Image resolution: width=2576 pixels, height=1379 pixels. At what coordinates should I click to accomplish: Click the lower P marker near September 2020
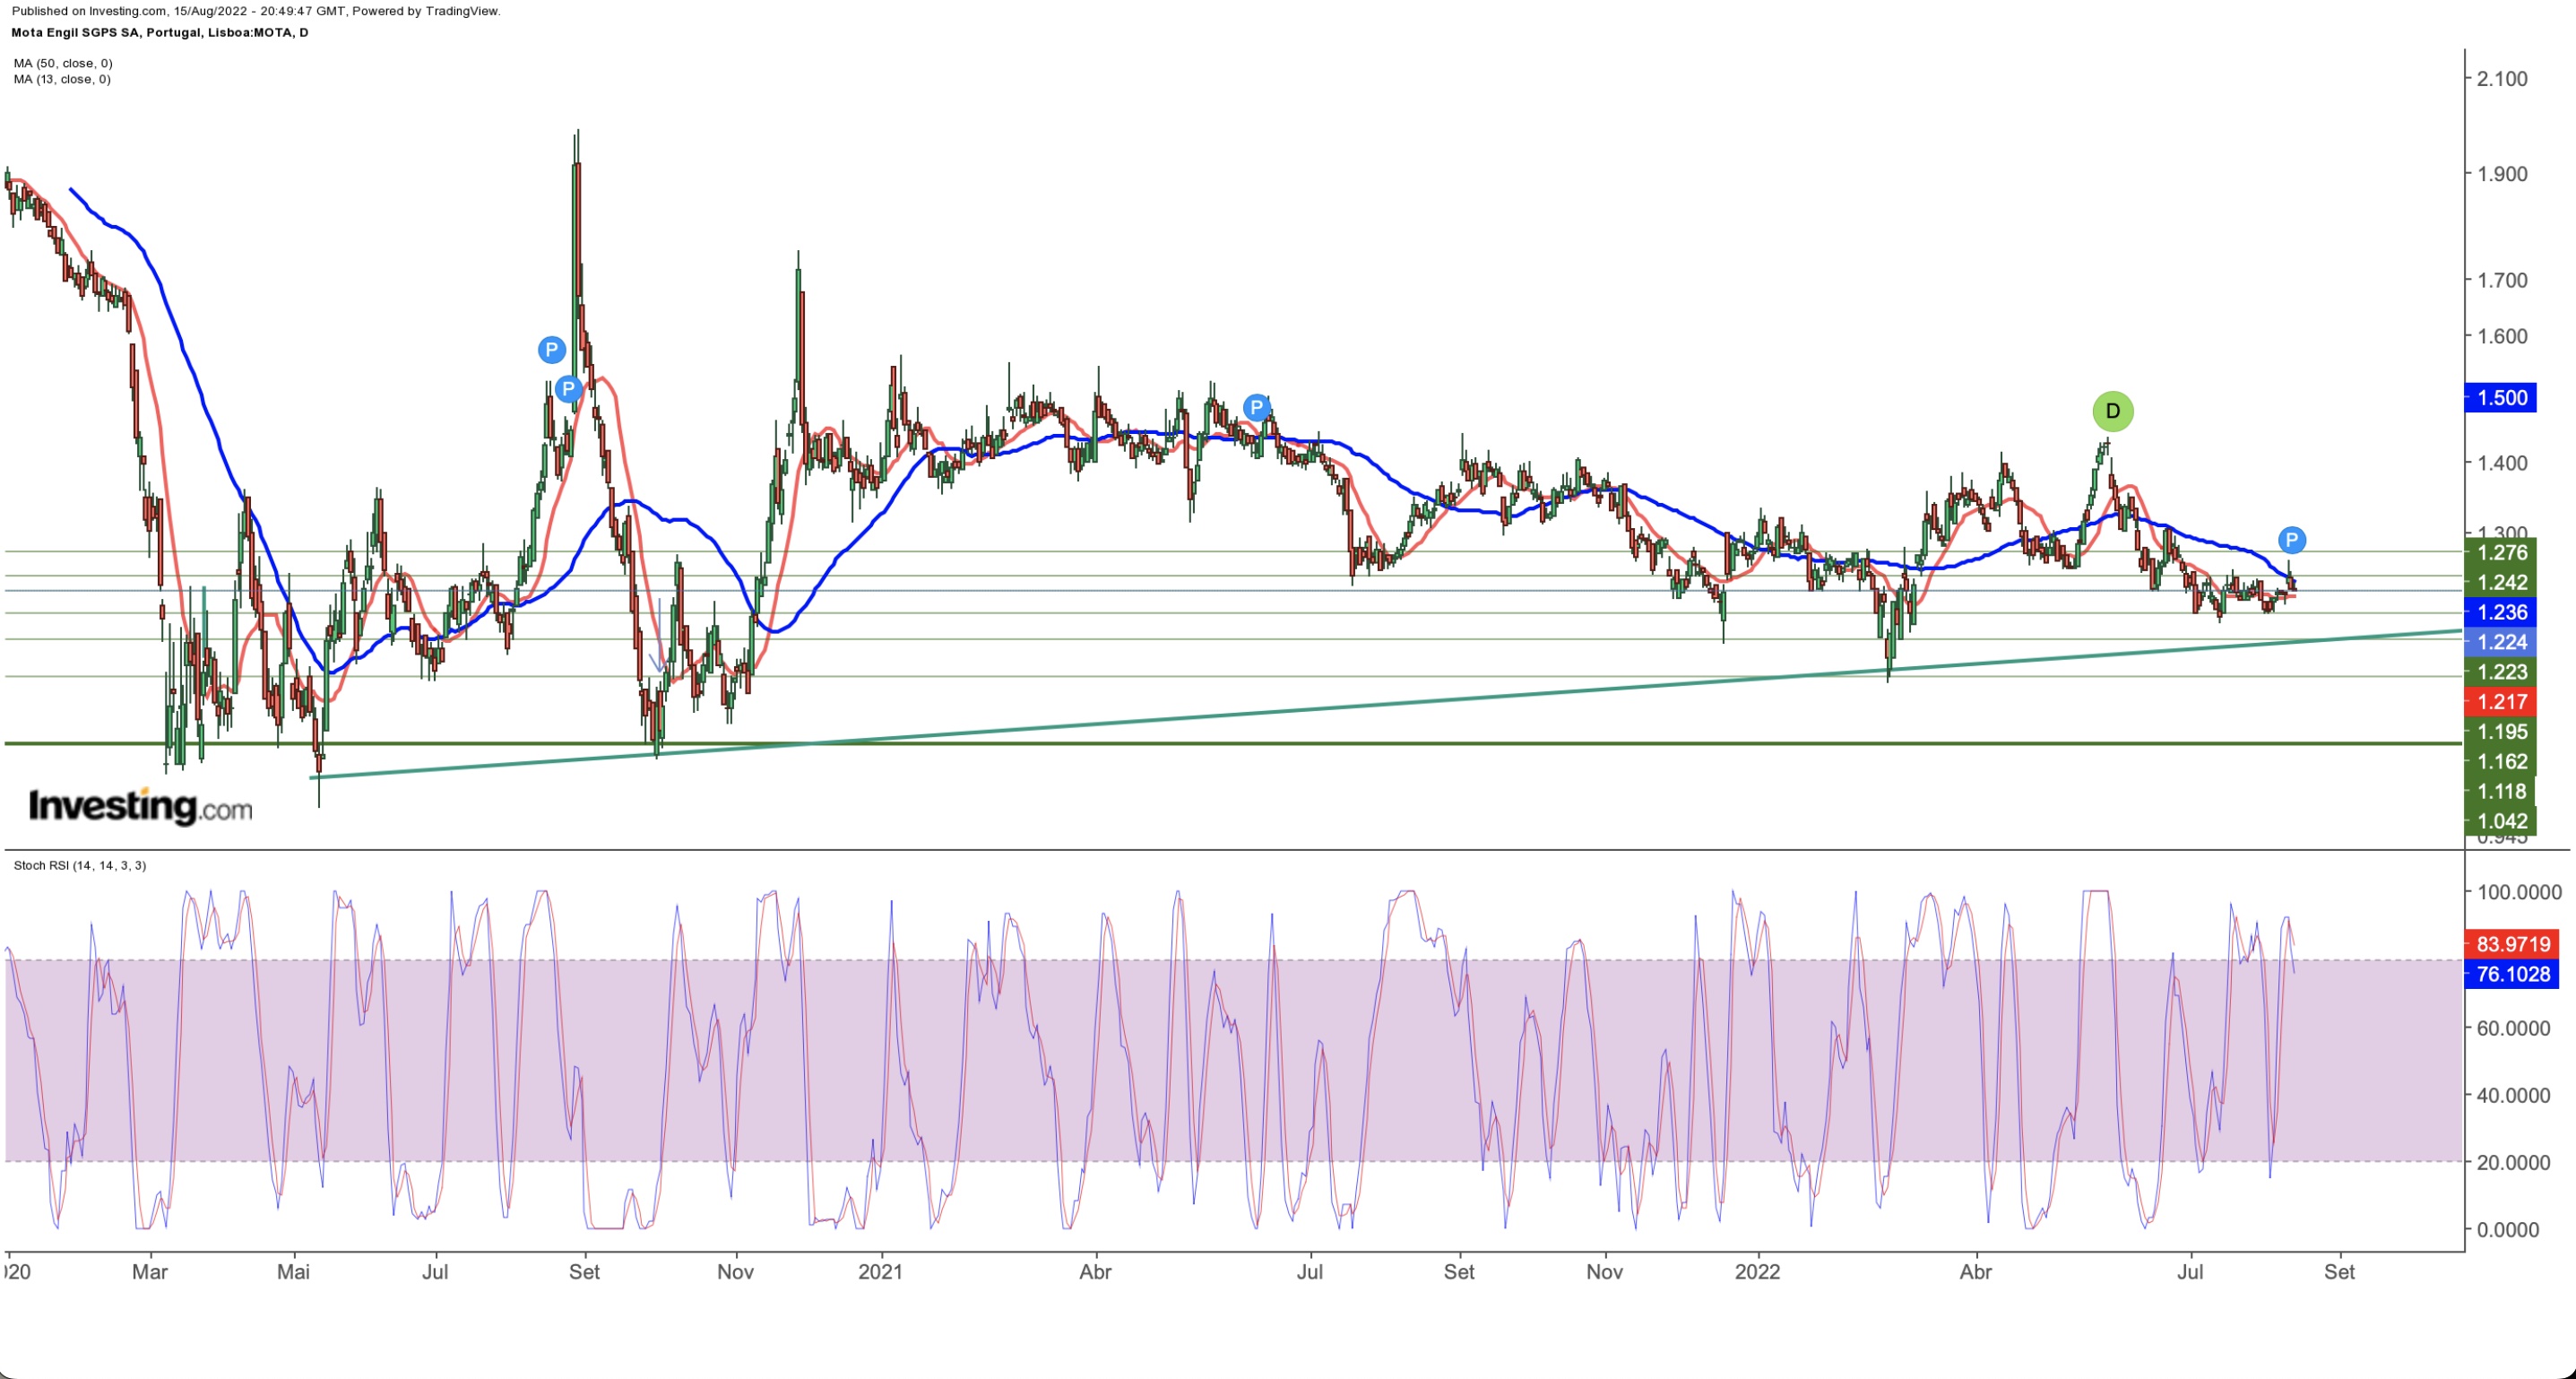click(x=568, y=388)
